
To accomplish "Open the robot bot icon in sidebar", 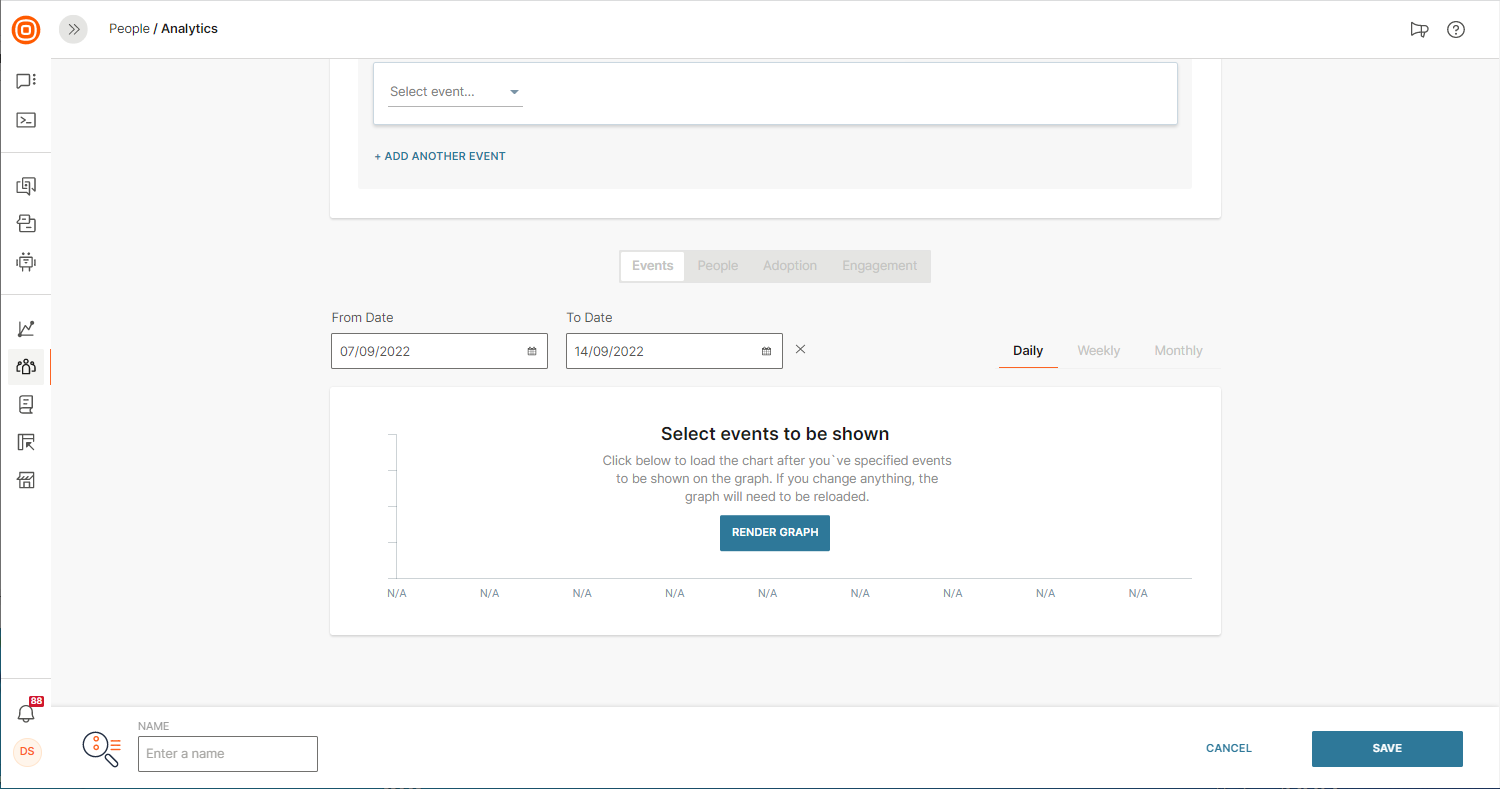I will click(x=26, y=262).
